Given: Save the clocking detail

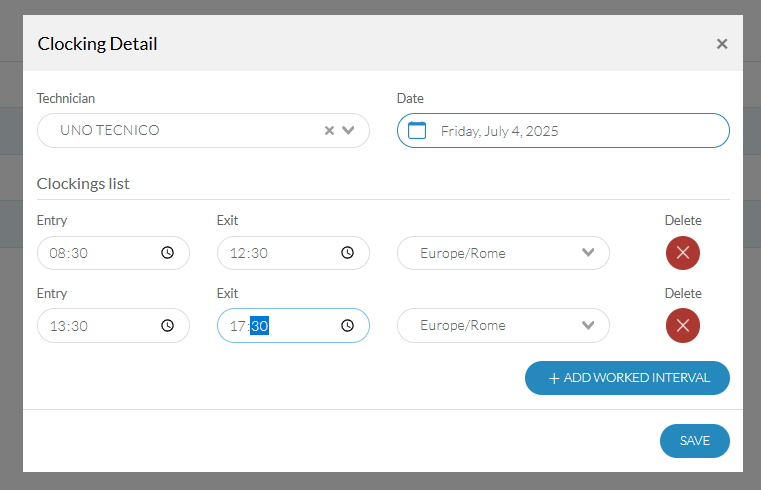Looking at the screenshot, I should point(695,441).
